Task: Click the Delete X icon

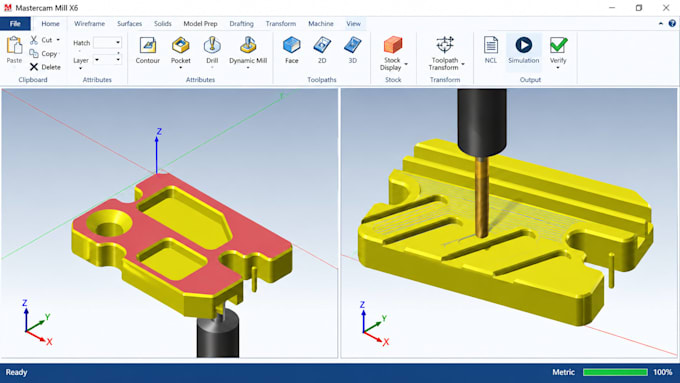Action: point(34,67)
